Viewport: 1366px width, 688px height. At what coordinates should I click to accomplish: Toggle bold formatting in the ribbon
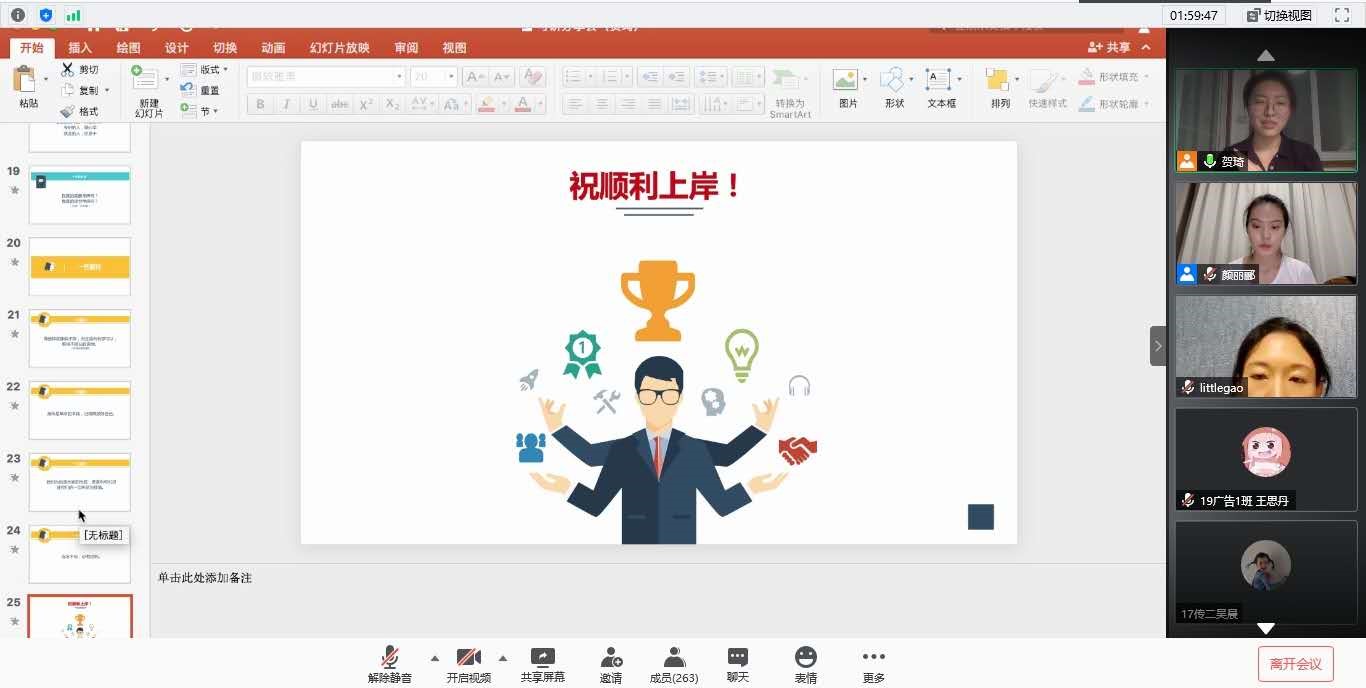click(x=260, y=104)
